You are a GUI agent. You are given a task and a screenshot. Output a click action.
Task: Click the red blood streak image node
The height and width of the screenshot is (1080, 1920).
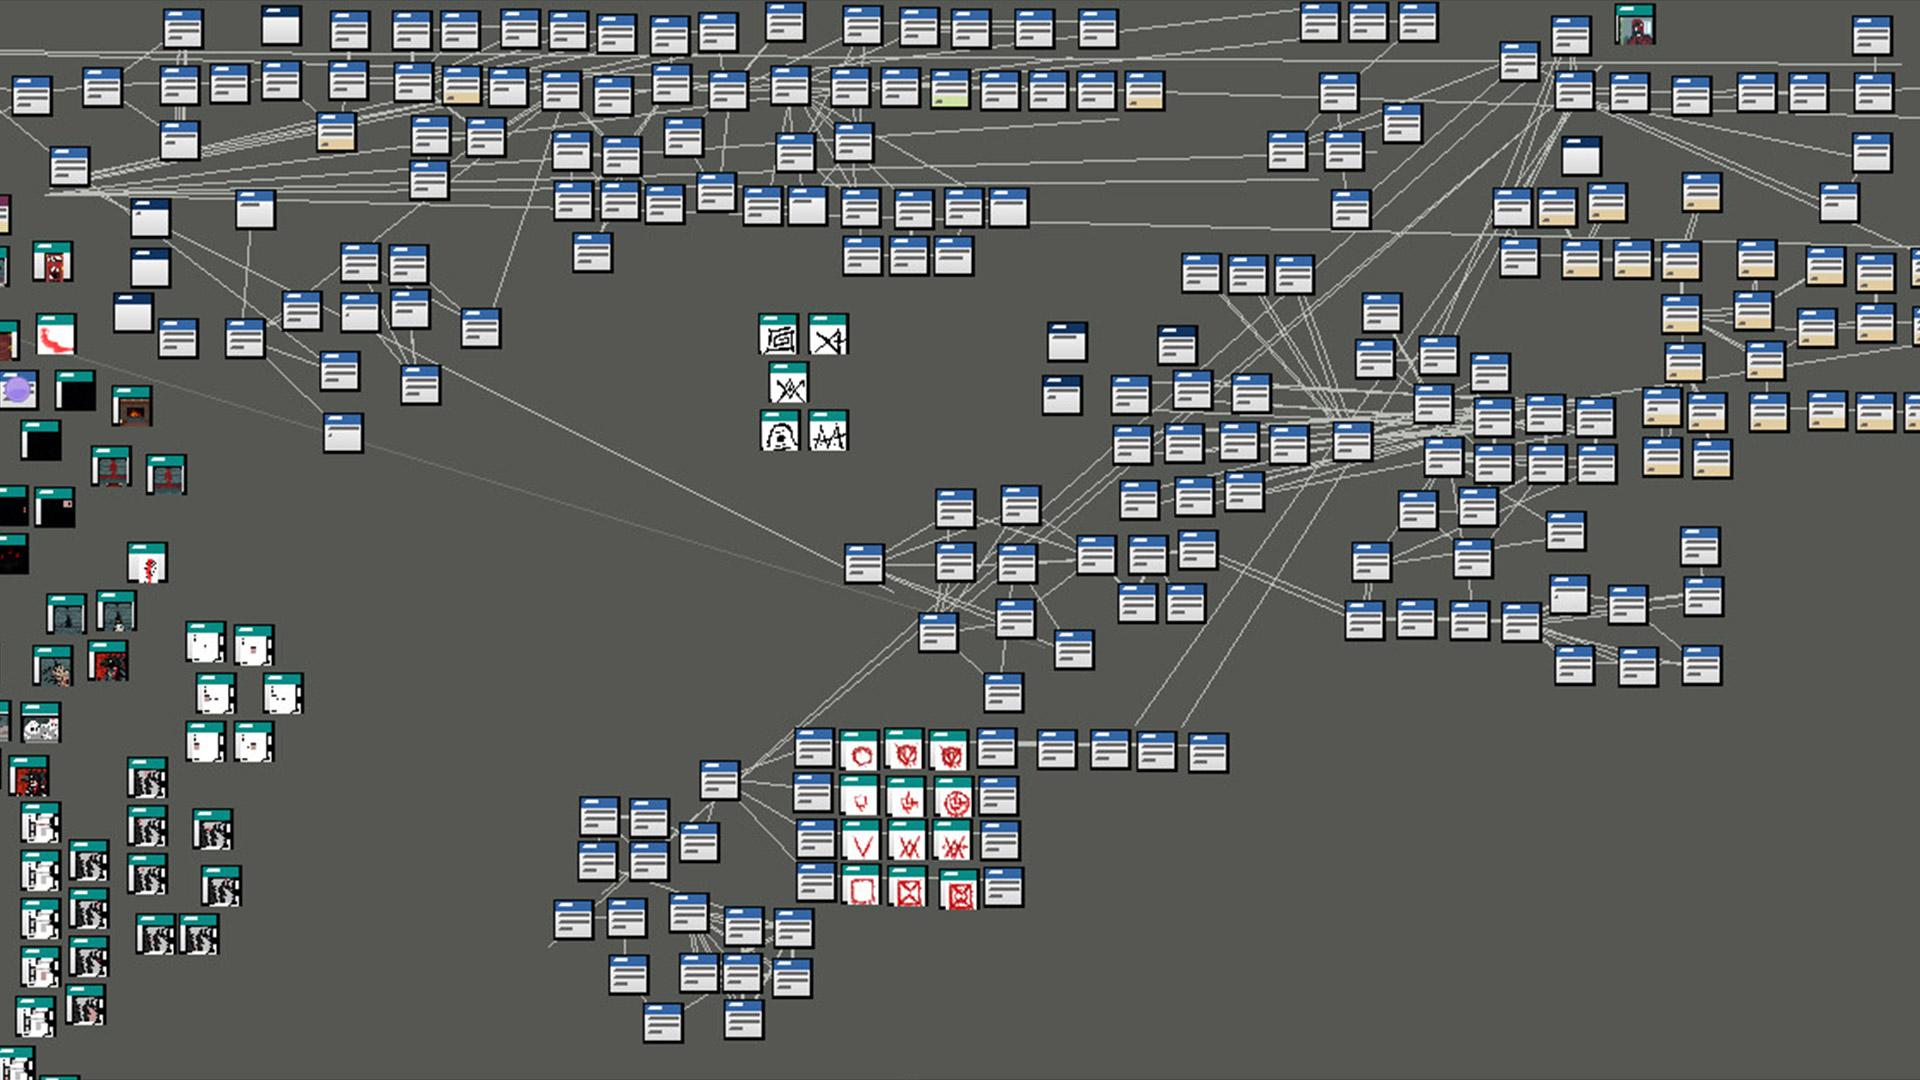[56, 336]
